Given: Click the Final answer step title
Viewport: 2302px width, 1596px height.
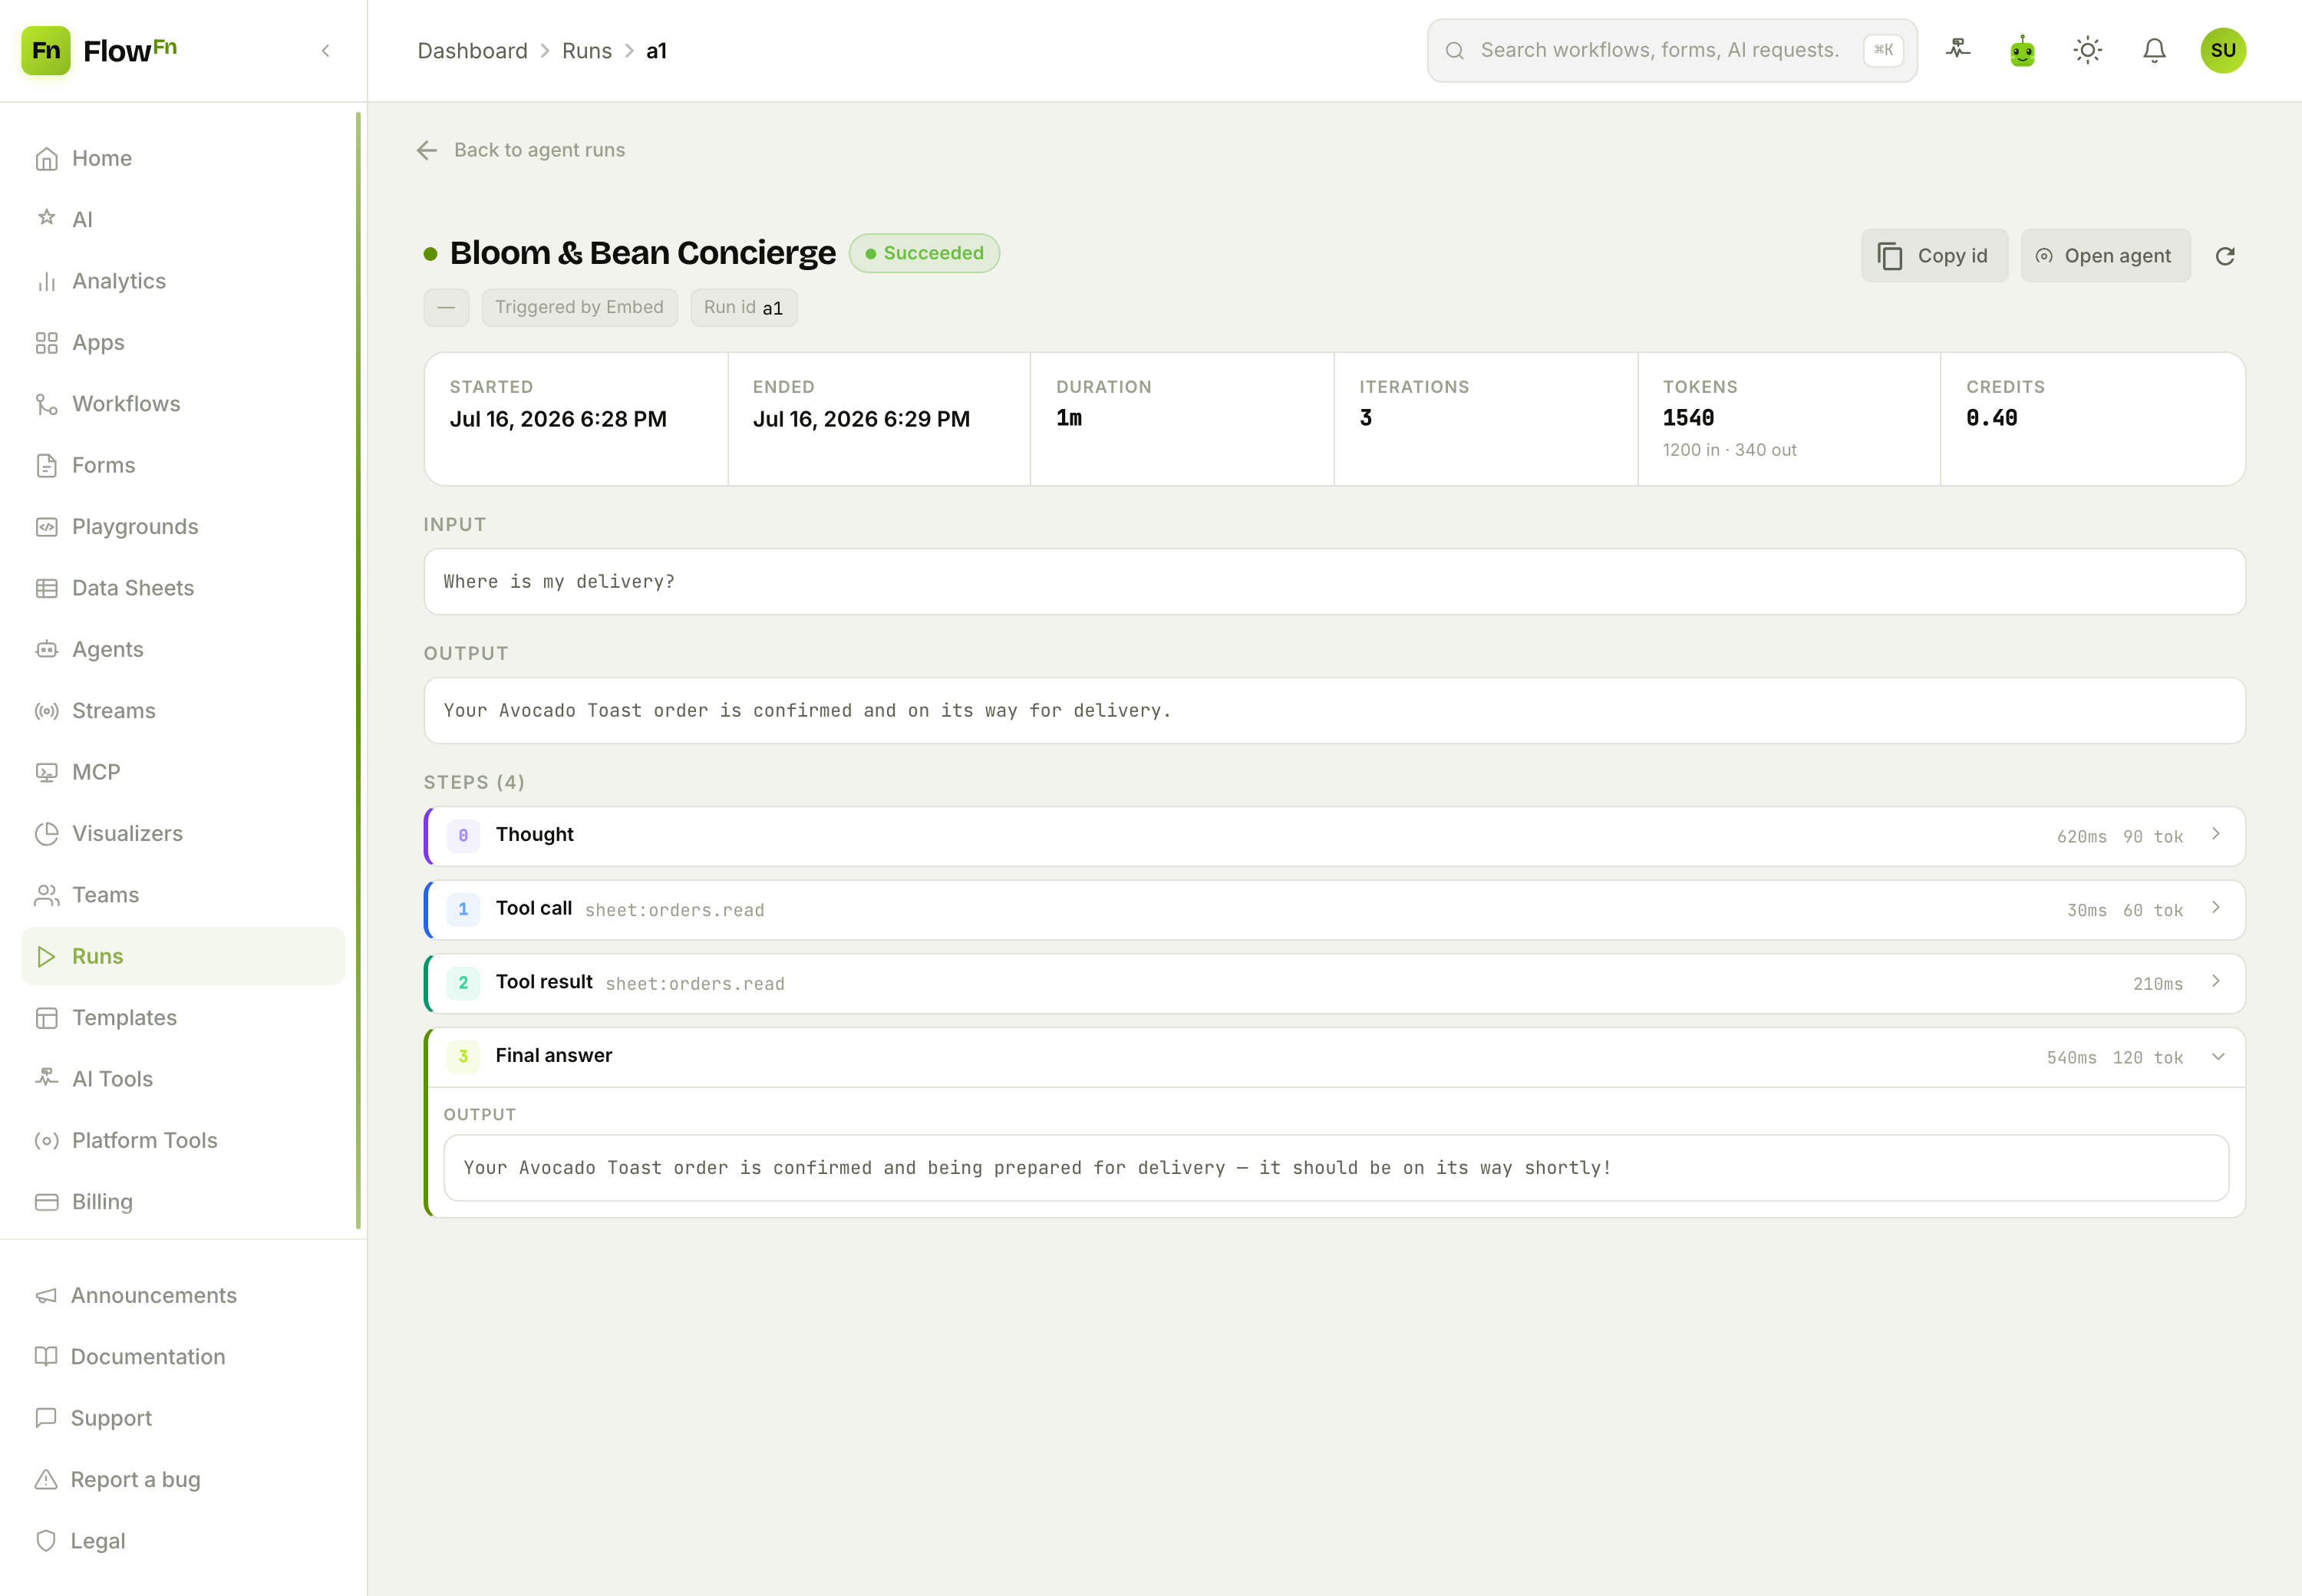Looking at the screenshot, I should coord(553,1056).
